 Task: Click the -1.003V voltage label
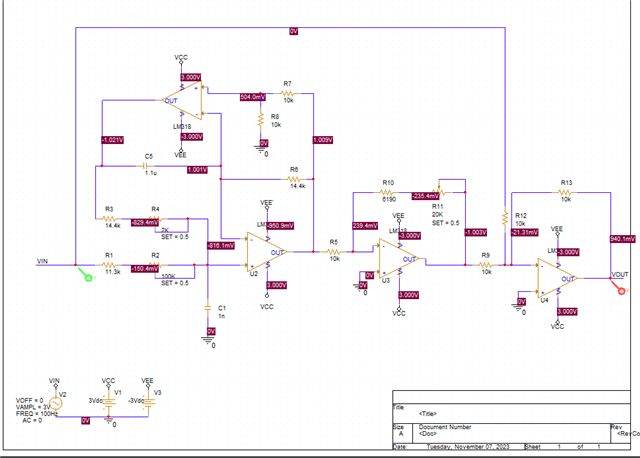tap(476, 232)
